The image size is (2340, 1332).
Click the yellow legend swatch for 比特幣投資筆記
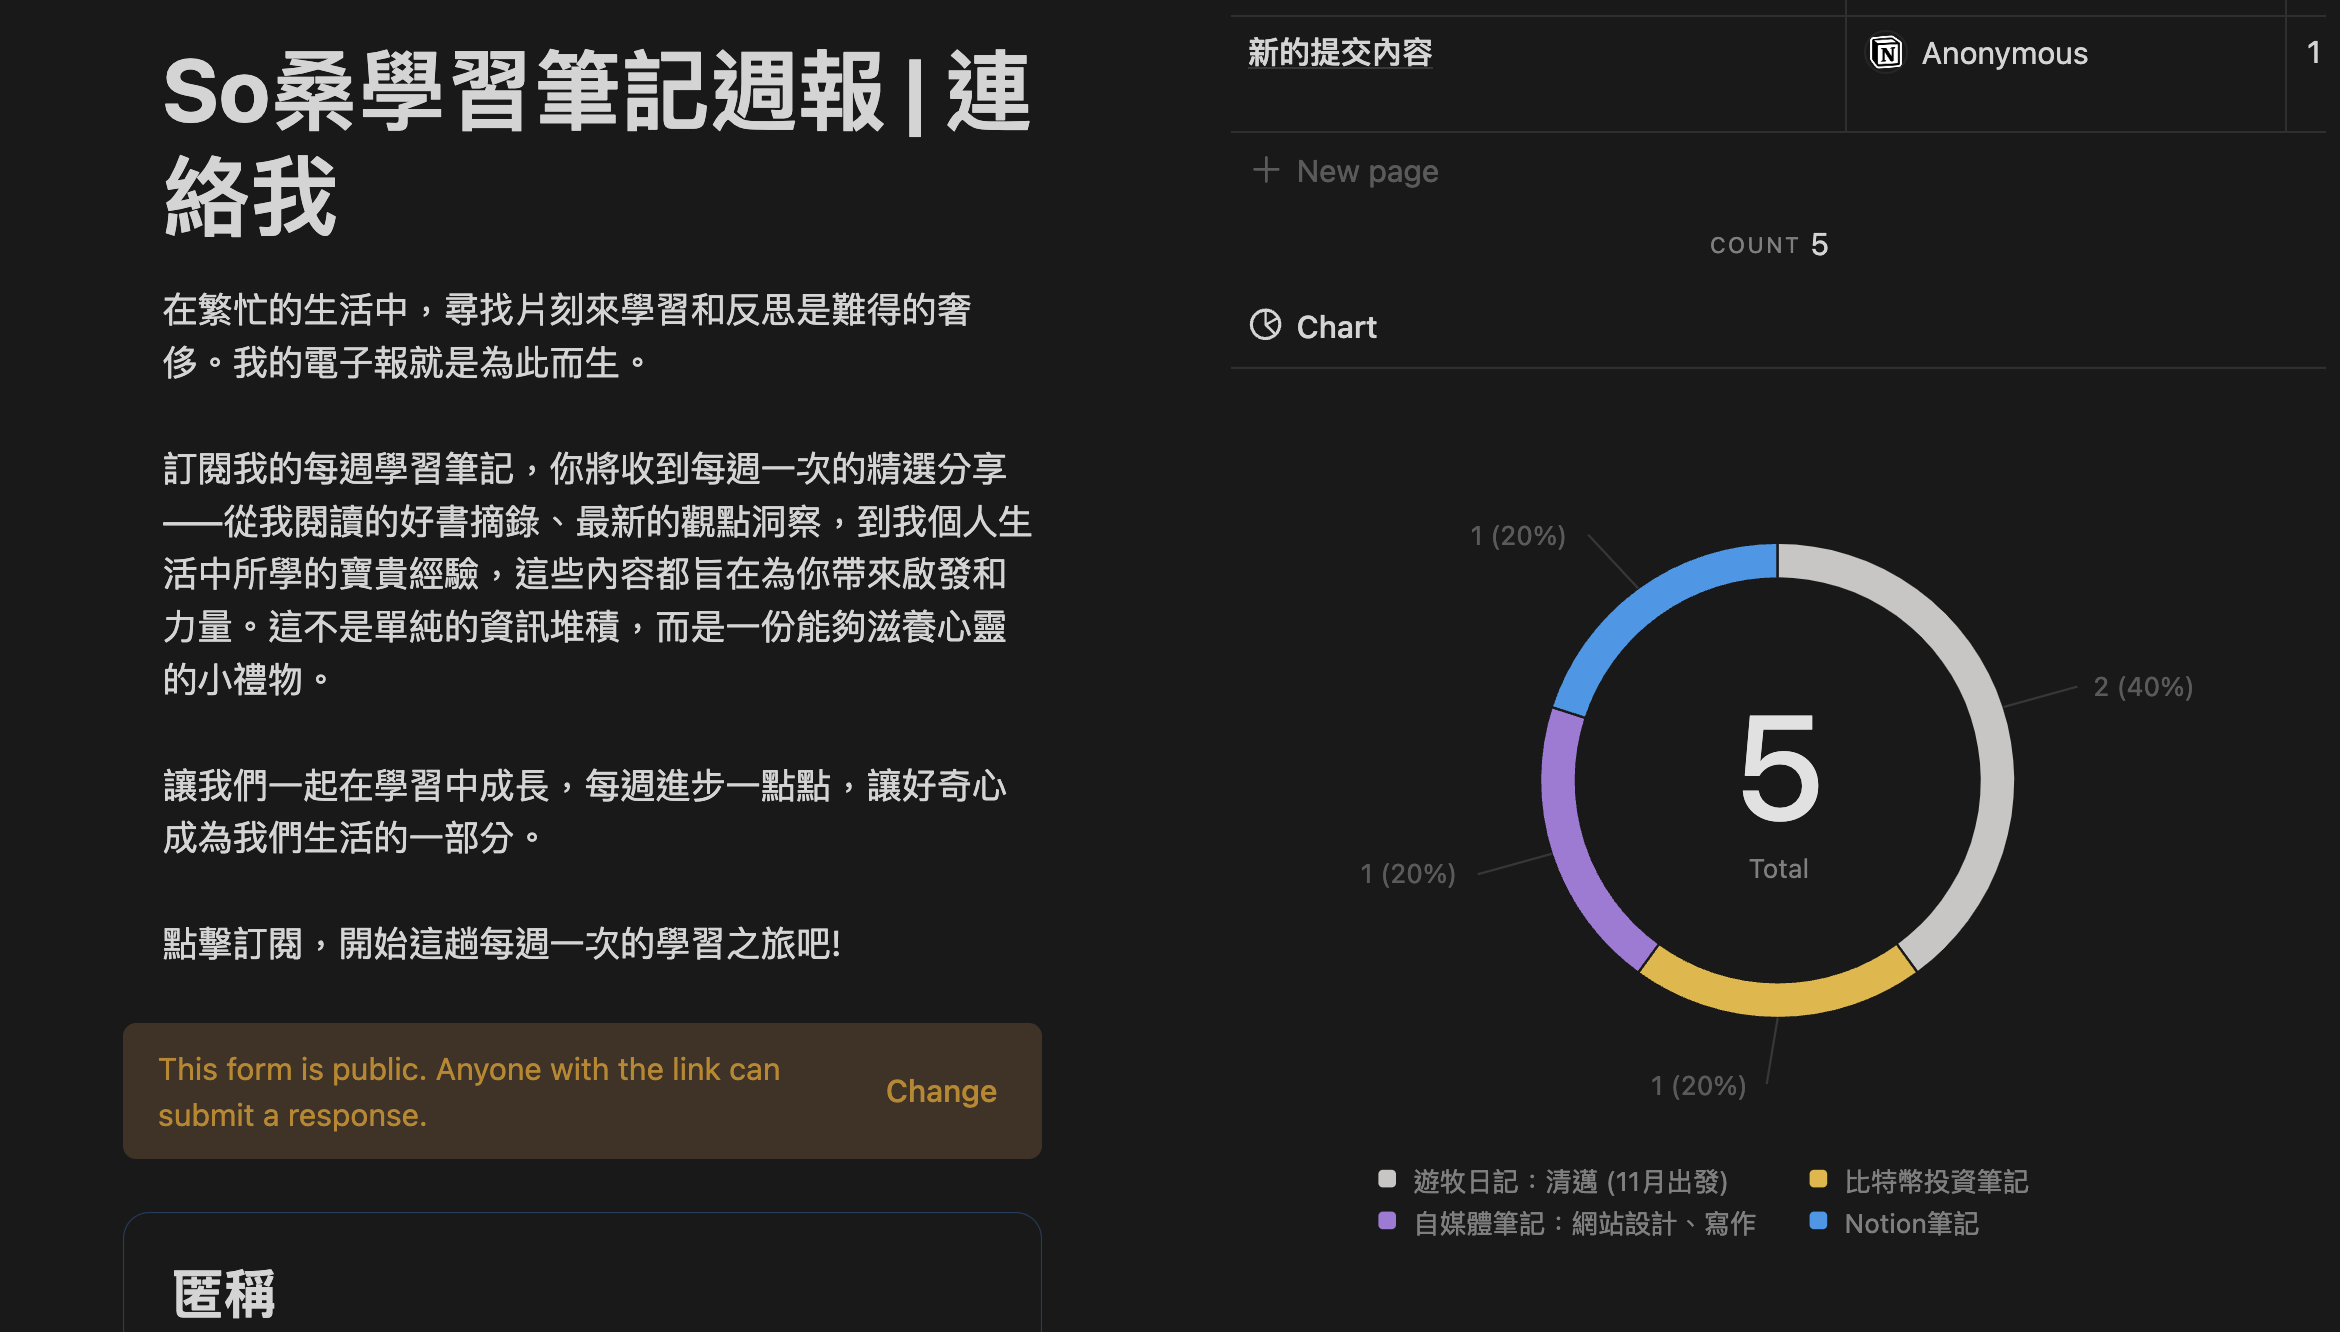[x=1818, y=1179]
